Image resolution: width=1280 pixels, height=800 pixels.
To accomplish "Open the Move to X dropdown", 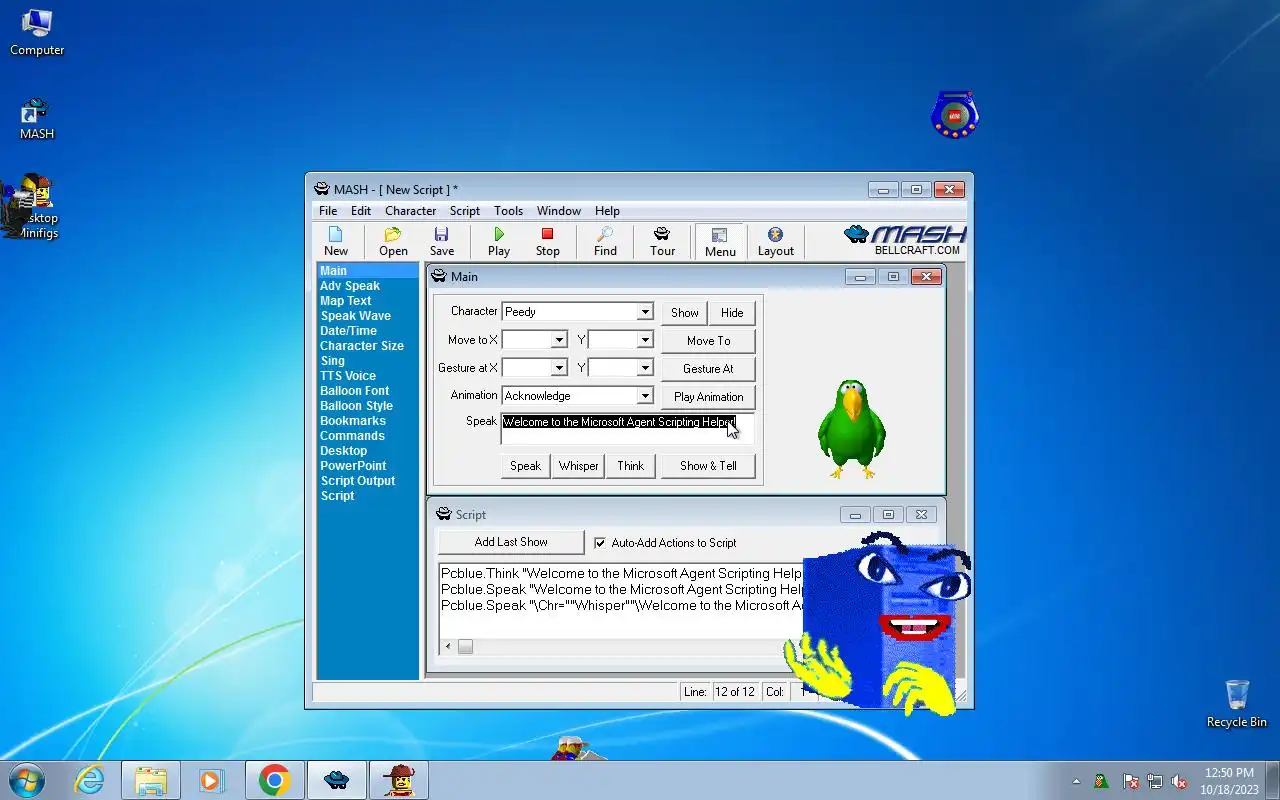I will pos(559,340).
